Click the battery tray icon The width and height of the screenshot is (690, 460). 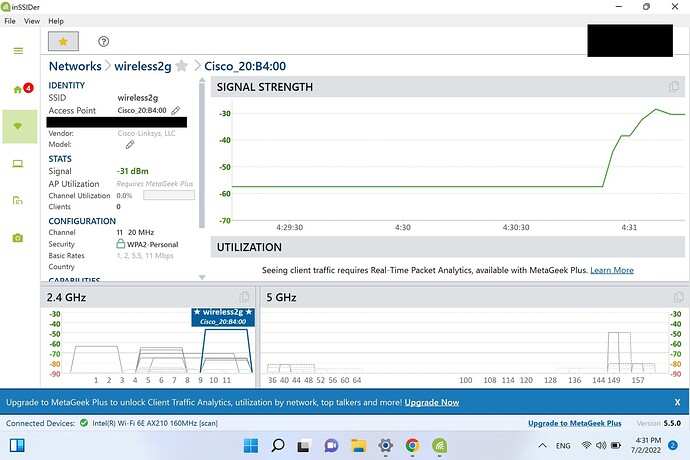click(616, 445)
